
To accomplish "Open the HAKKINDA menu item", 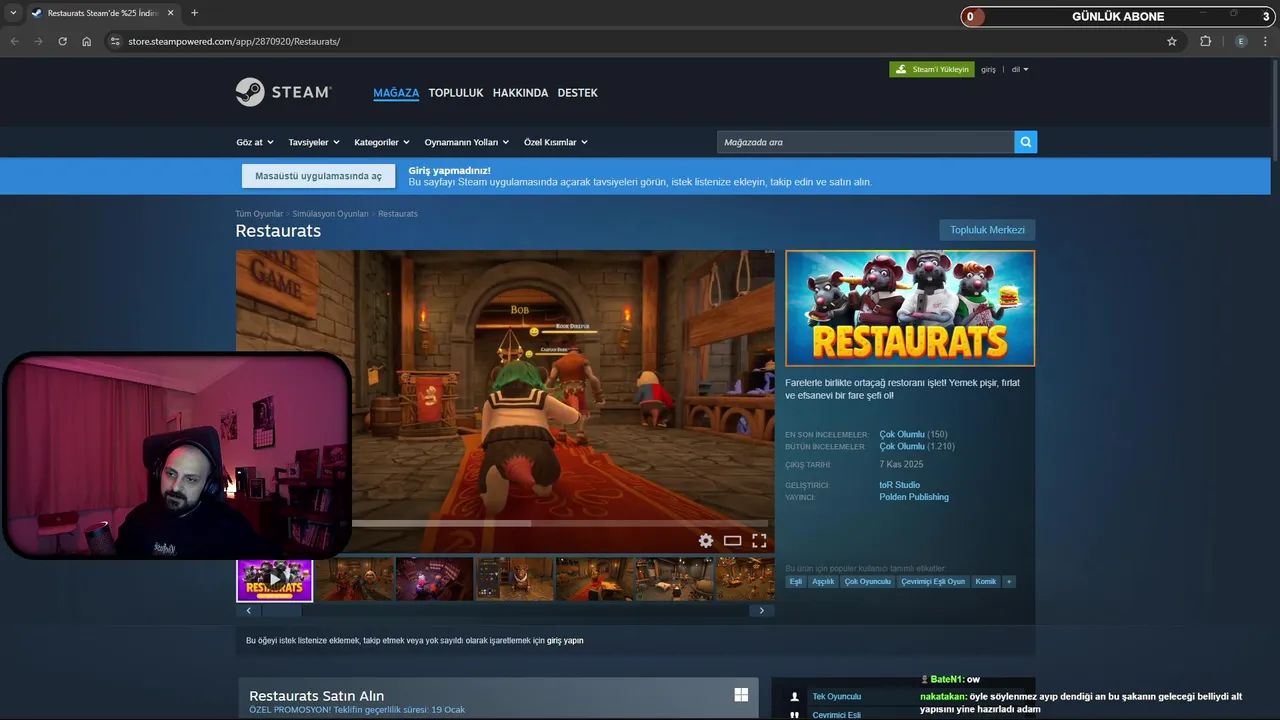I will 520,93.
